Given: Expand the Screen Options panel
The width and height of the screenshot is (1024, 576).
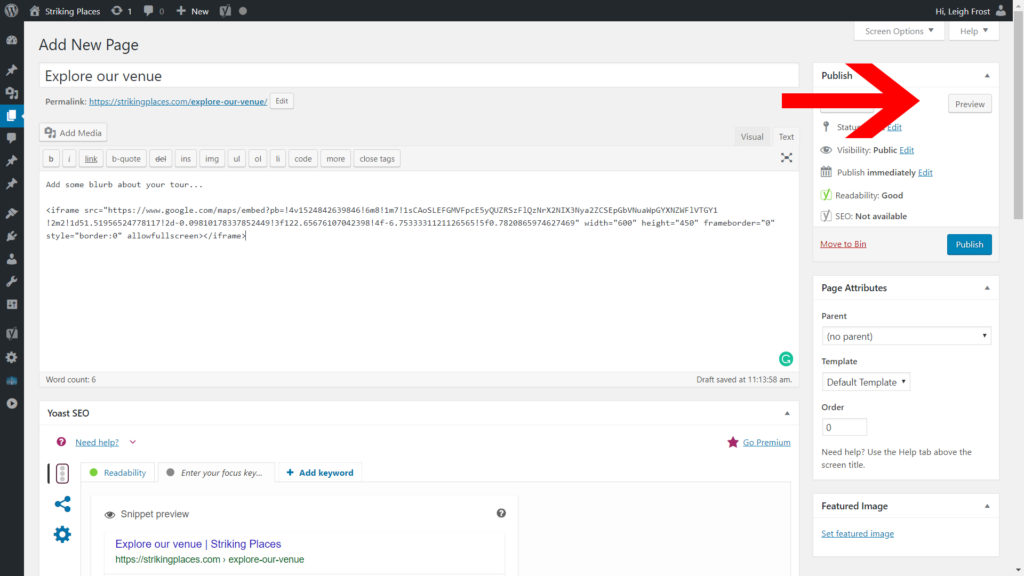Looking at the screenshot, I should pyautogui.click(x=899, y=31).
